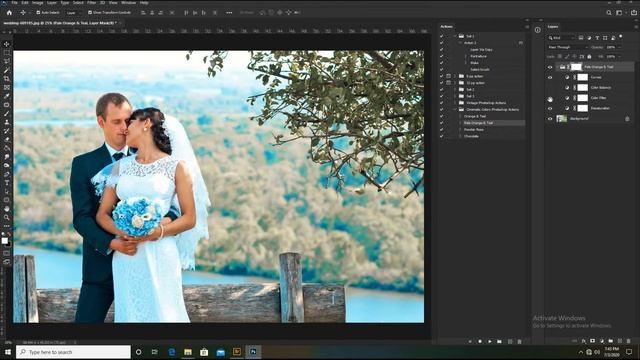Select the Clone Stamp tool

click(x=7, y=122)
